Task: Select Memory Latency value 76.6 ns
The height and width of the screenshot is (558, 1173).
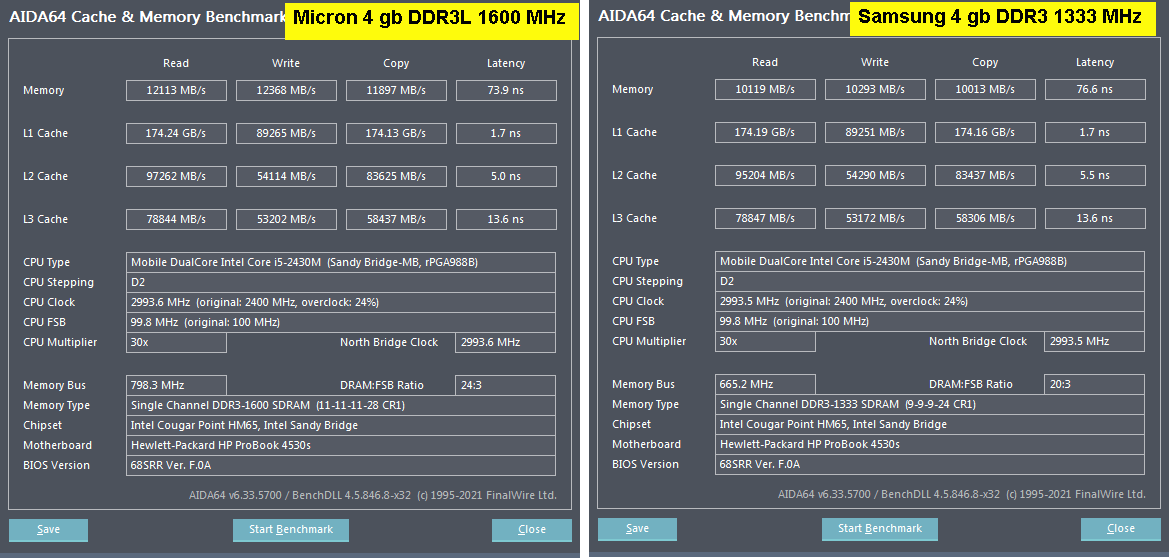Action: 1095,90
